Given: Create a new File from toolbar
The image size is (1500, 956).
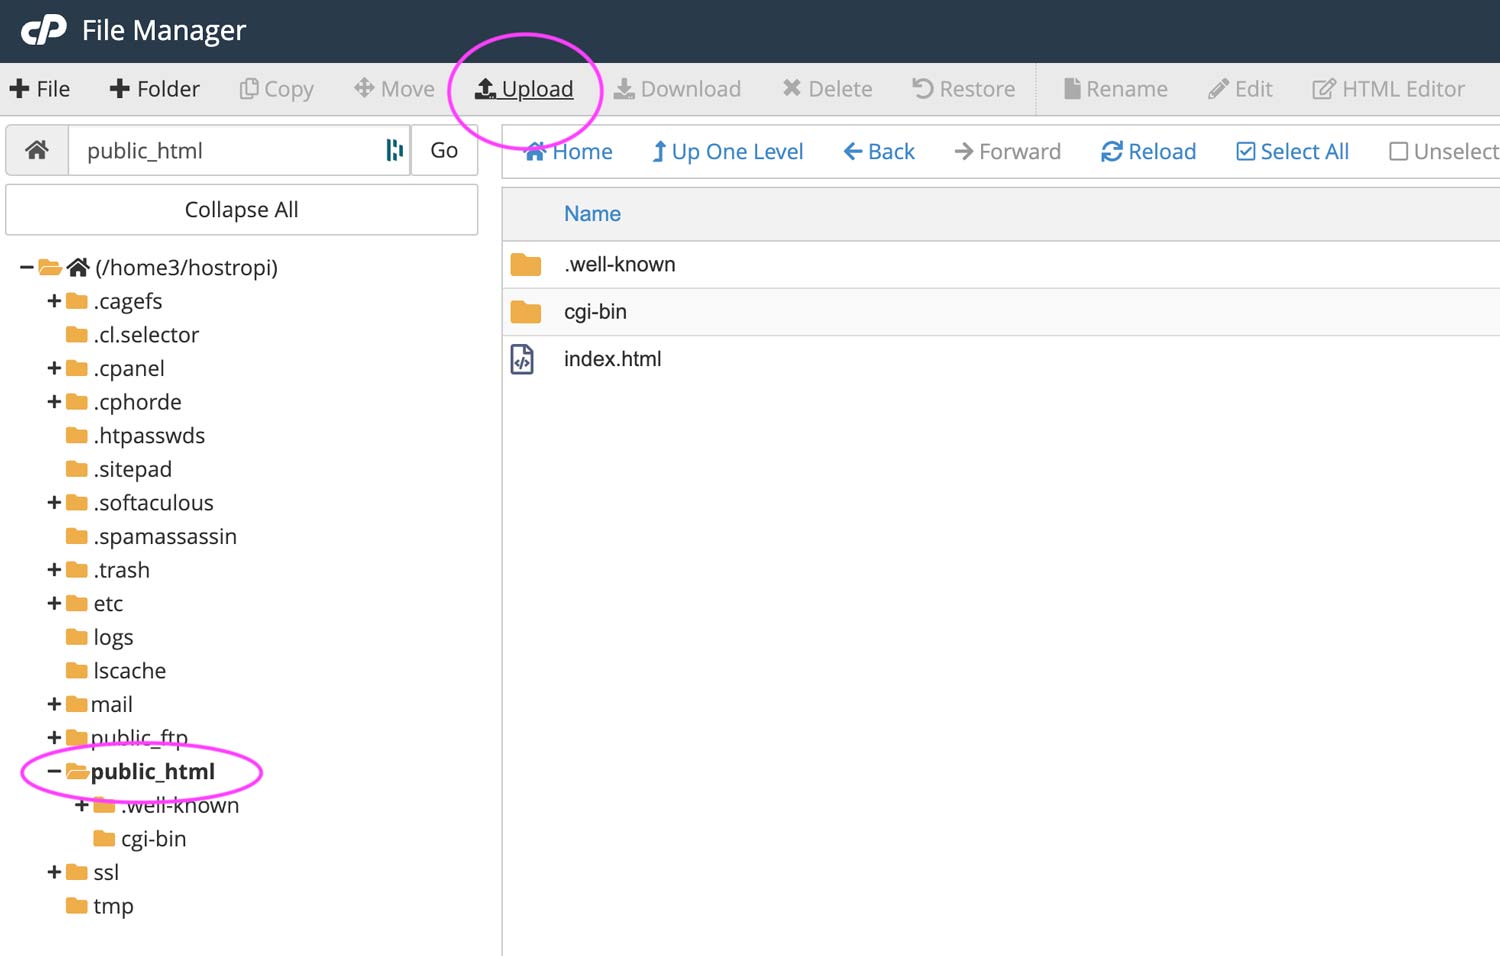Looking at the screenshot, I should coord(40,89).
